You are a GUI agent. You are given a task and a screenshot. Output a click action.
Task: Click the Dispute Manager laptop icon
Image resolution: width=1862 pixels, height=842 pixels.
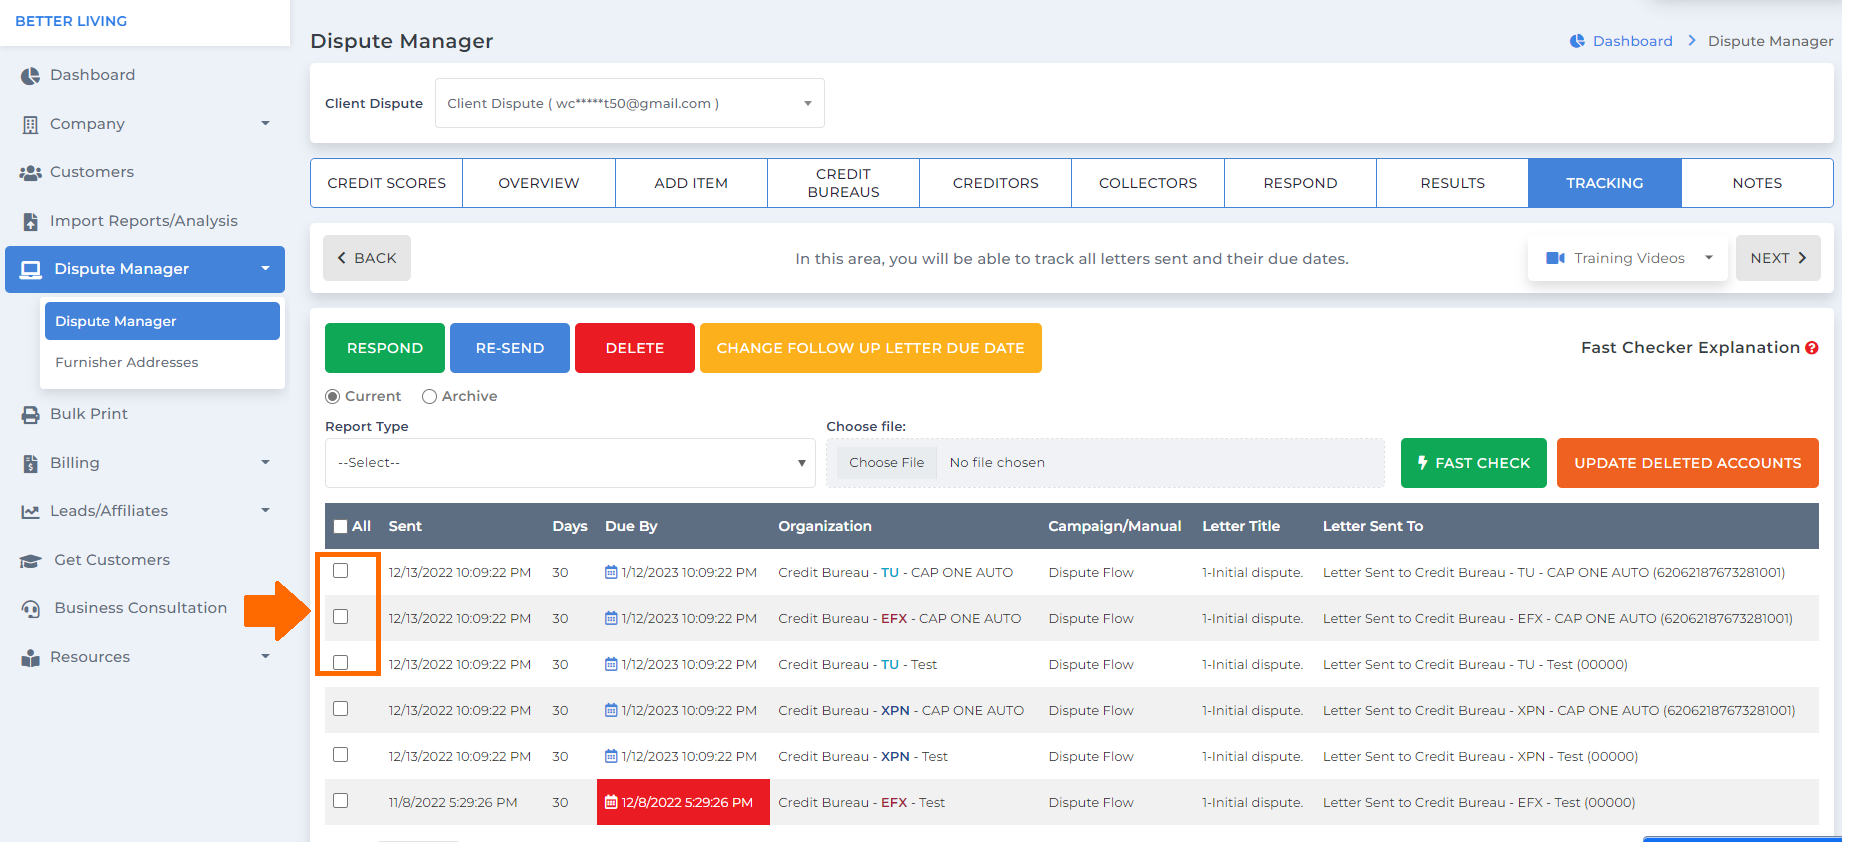(31, 270)
